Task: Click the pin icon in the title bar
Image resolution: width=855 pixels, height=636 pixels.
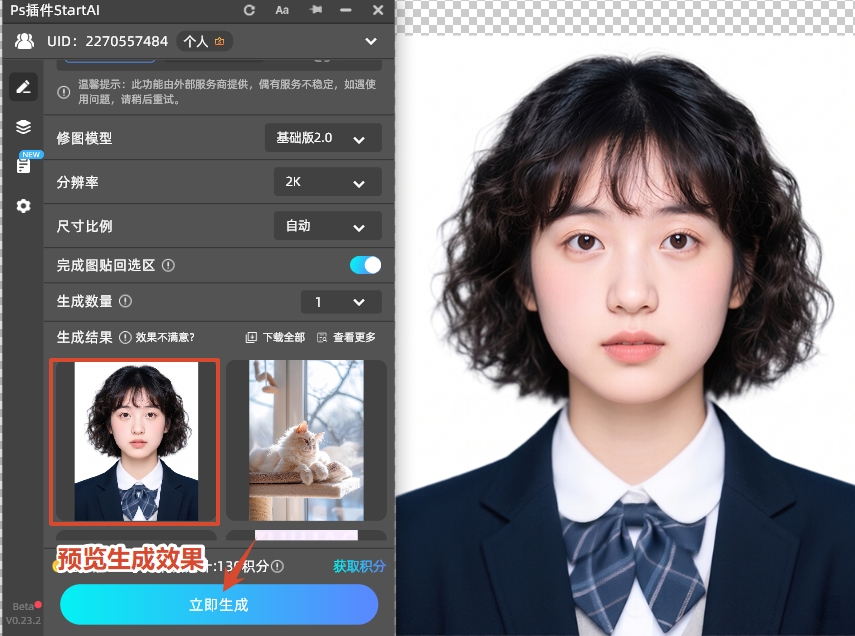Action: point(315,11)
